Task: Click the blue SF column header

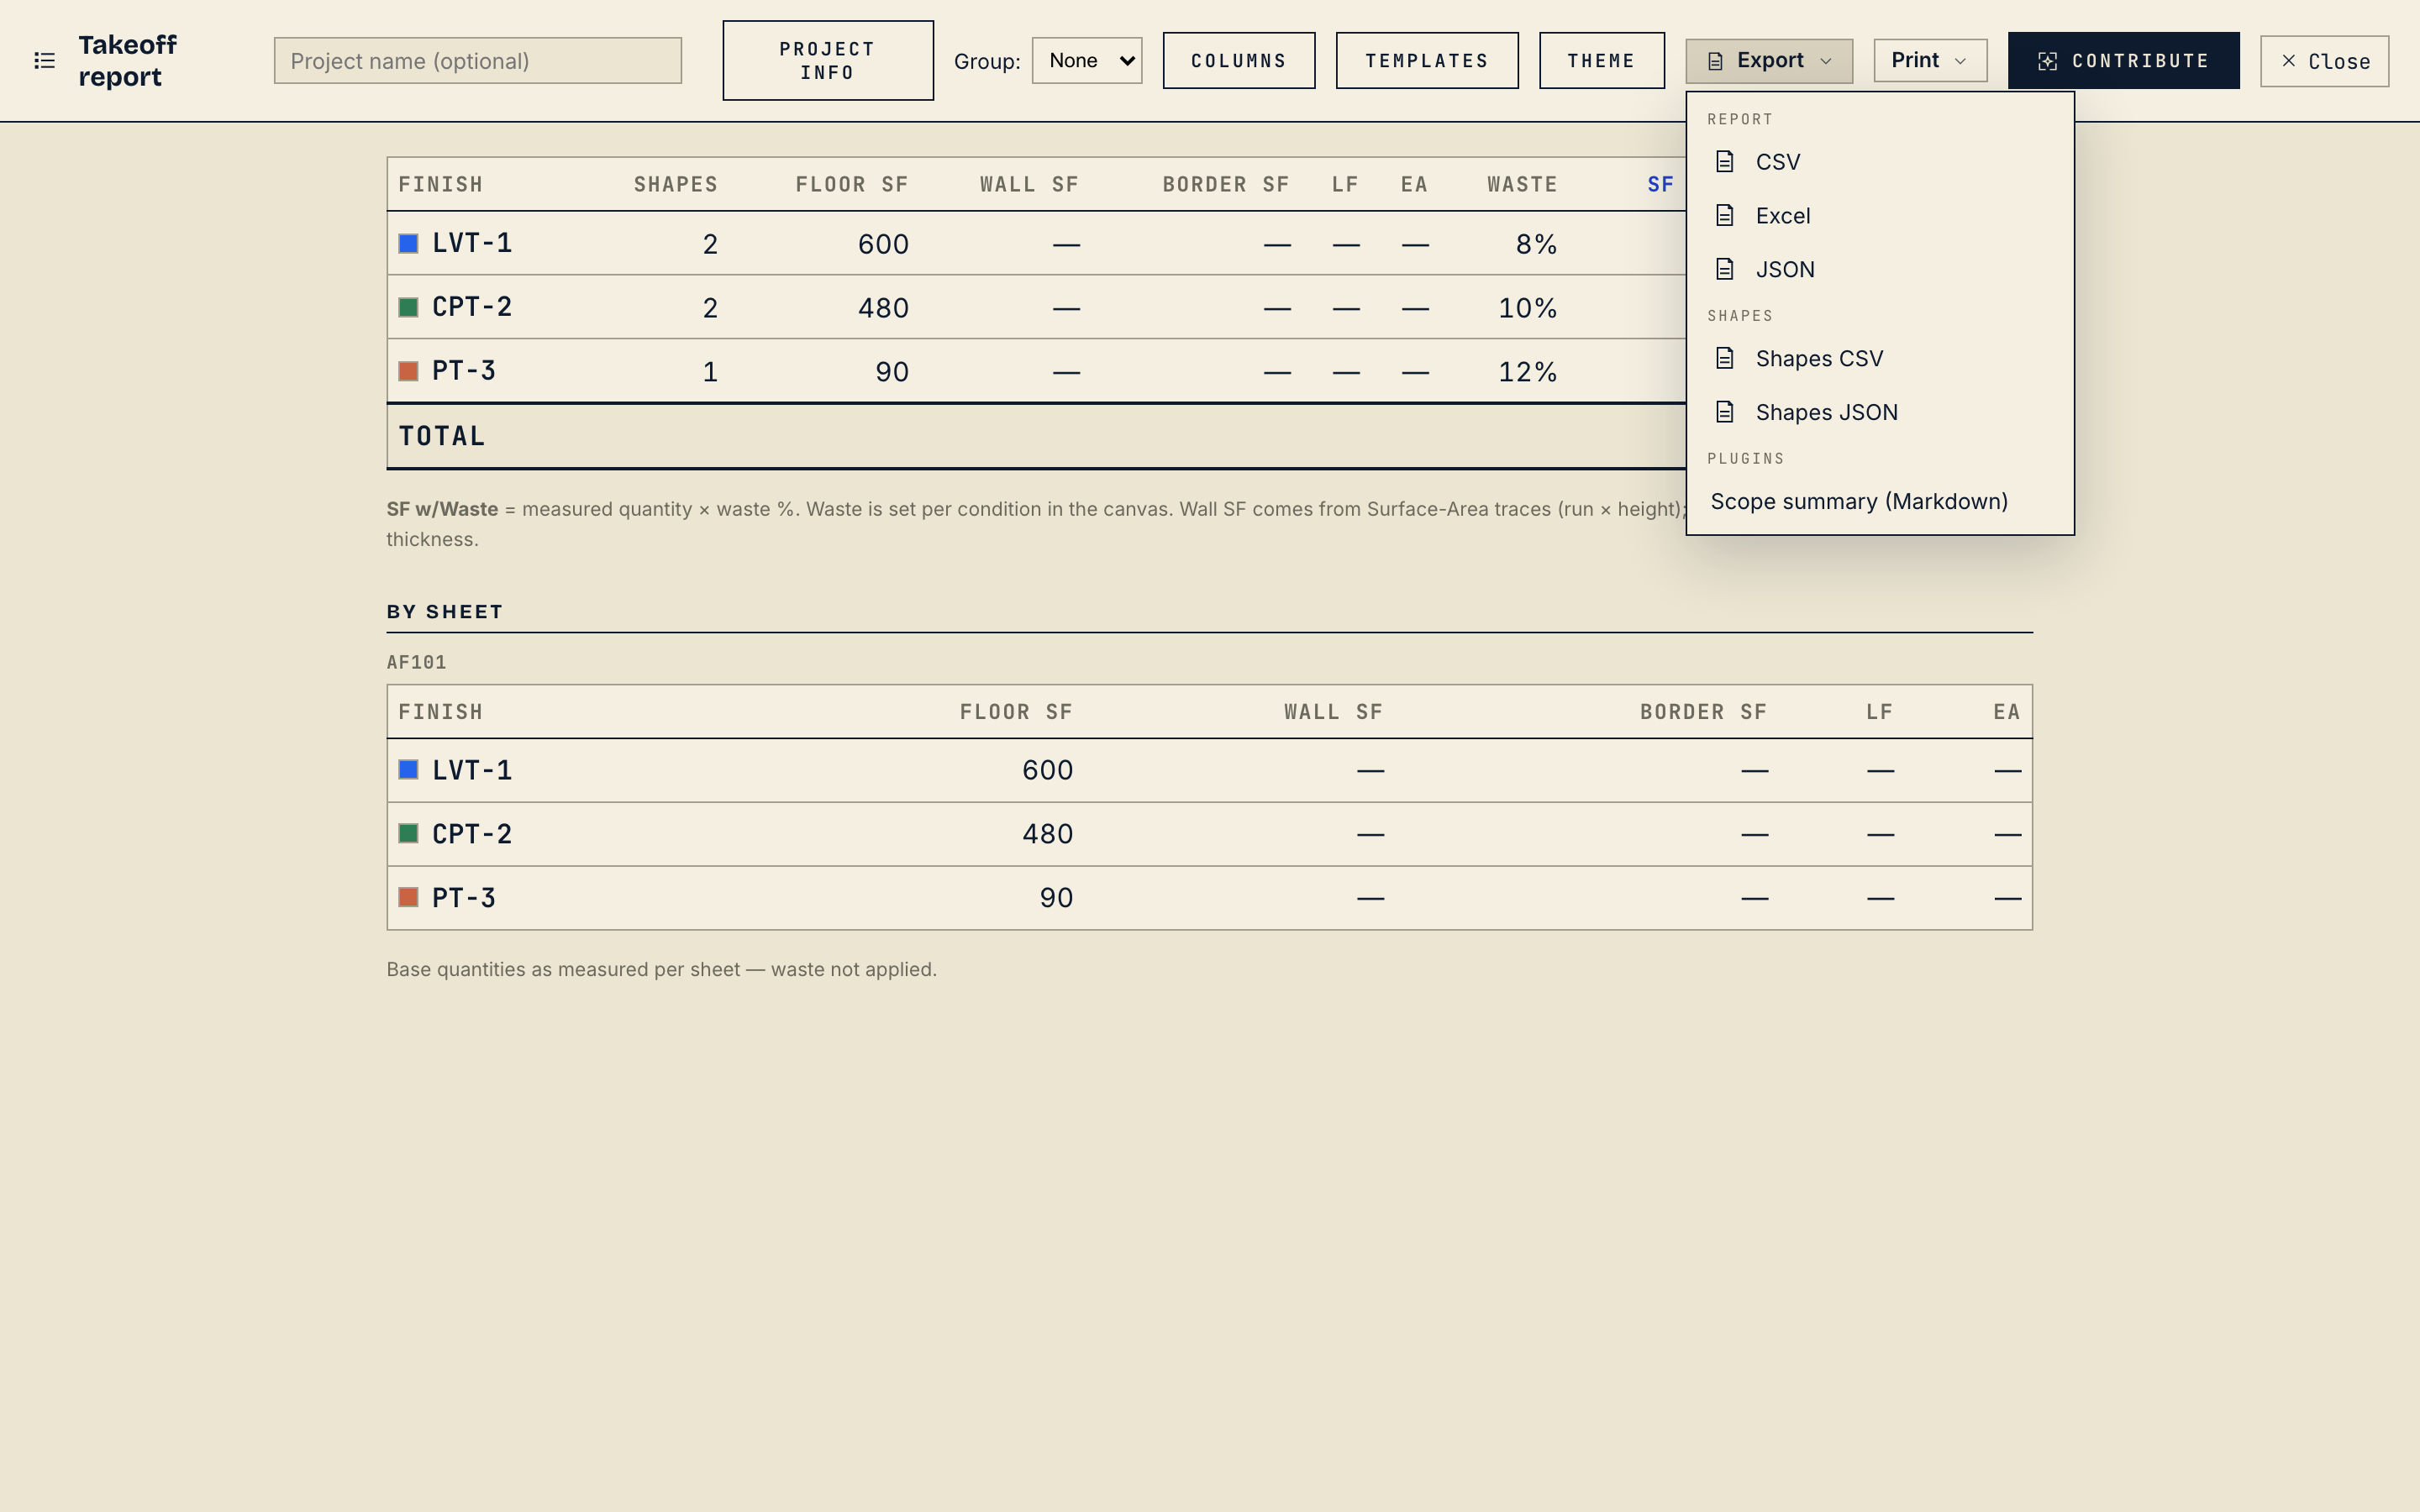Action: click(x=1661, y=185)
